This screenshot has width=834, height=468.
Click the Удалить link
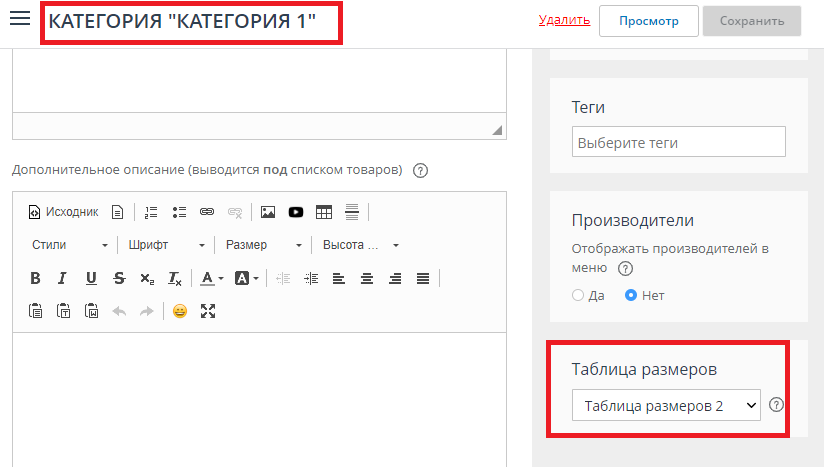[x=564, y=20]
